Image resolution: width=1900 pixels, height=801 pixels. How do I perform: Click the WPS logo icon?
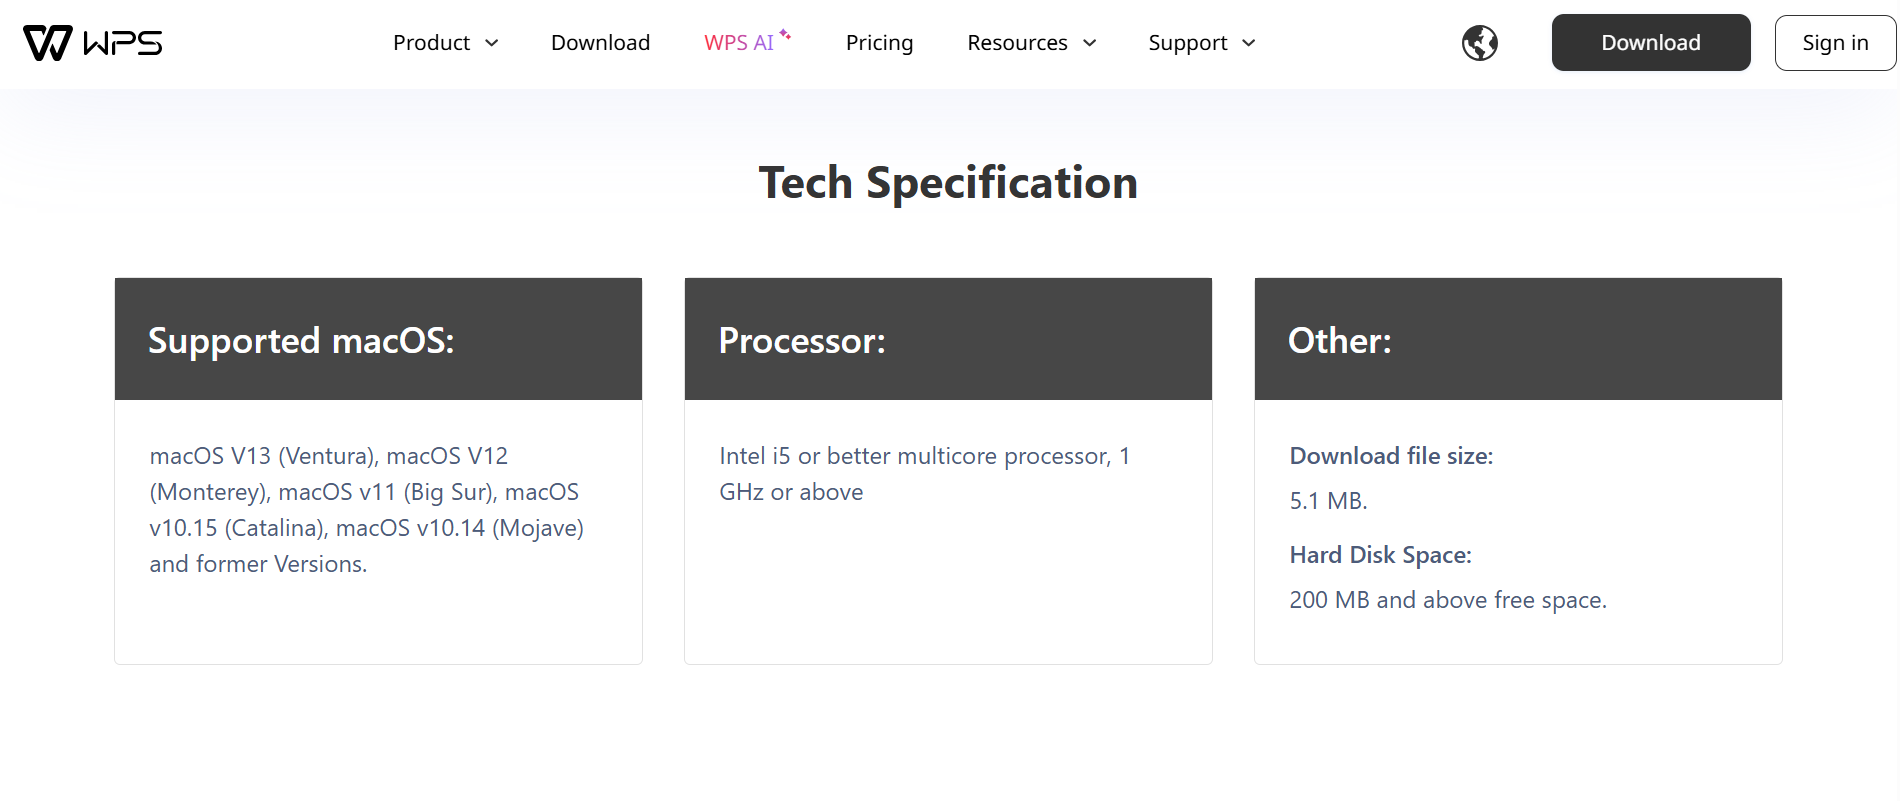[48, 43]
